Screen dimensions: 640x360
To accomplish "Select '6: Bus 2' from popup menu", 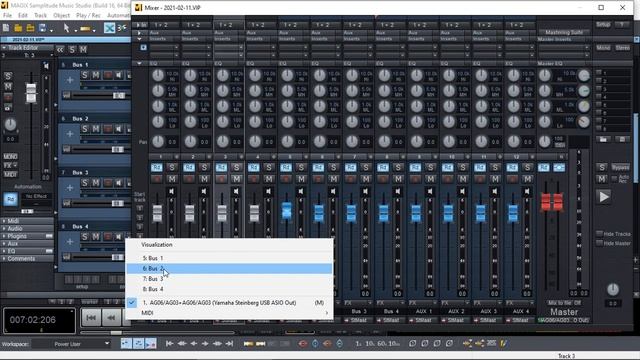I will coord(229,269).
